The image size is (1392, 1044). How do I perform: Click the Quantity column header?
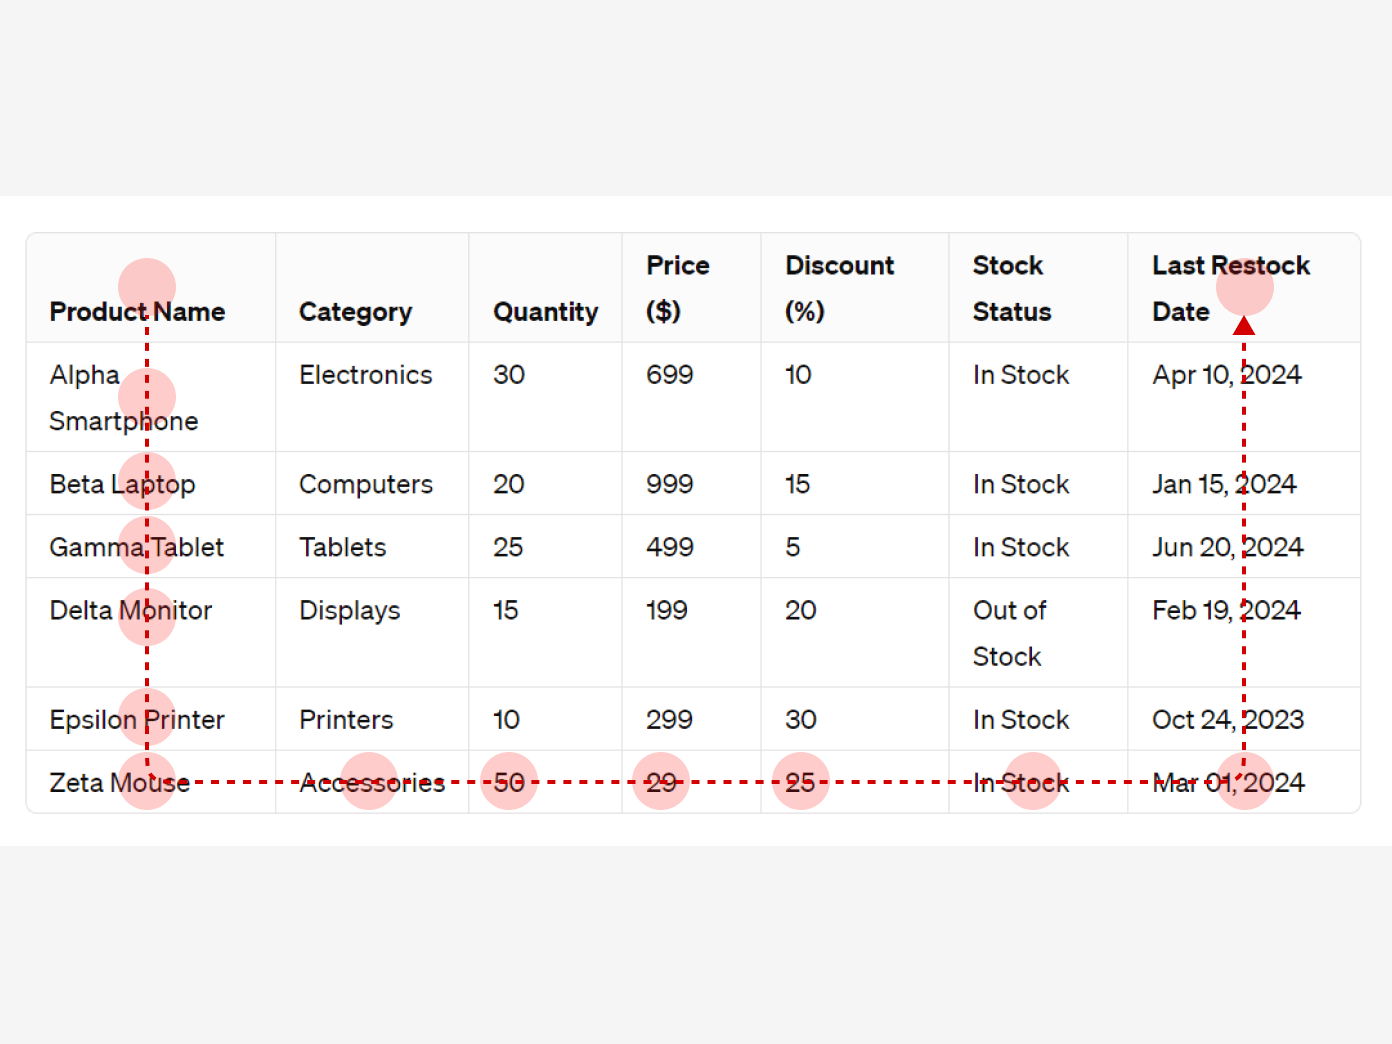point(545,312)
